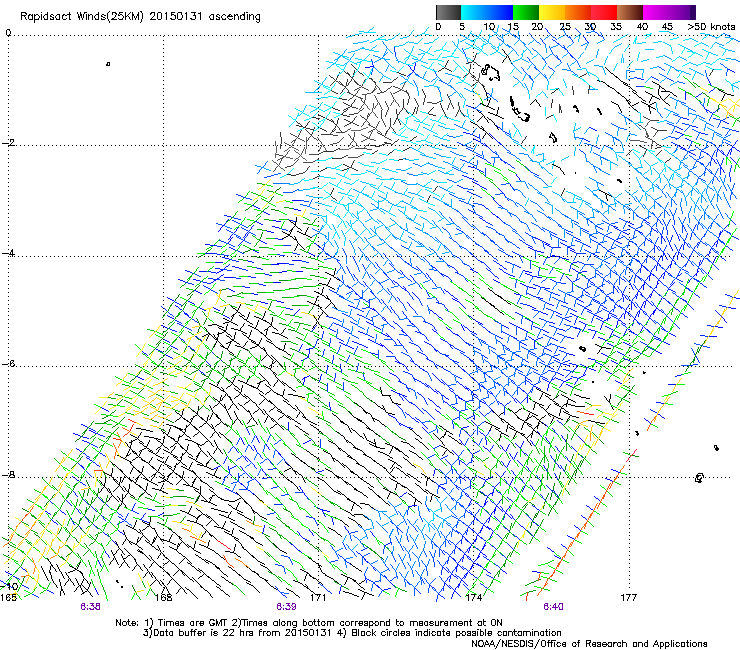Viewport: 740px width, 650px height.
Task: Click the '25' label under the color legend
Action: pos(565,26)
